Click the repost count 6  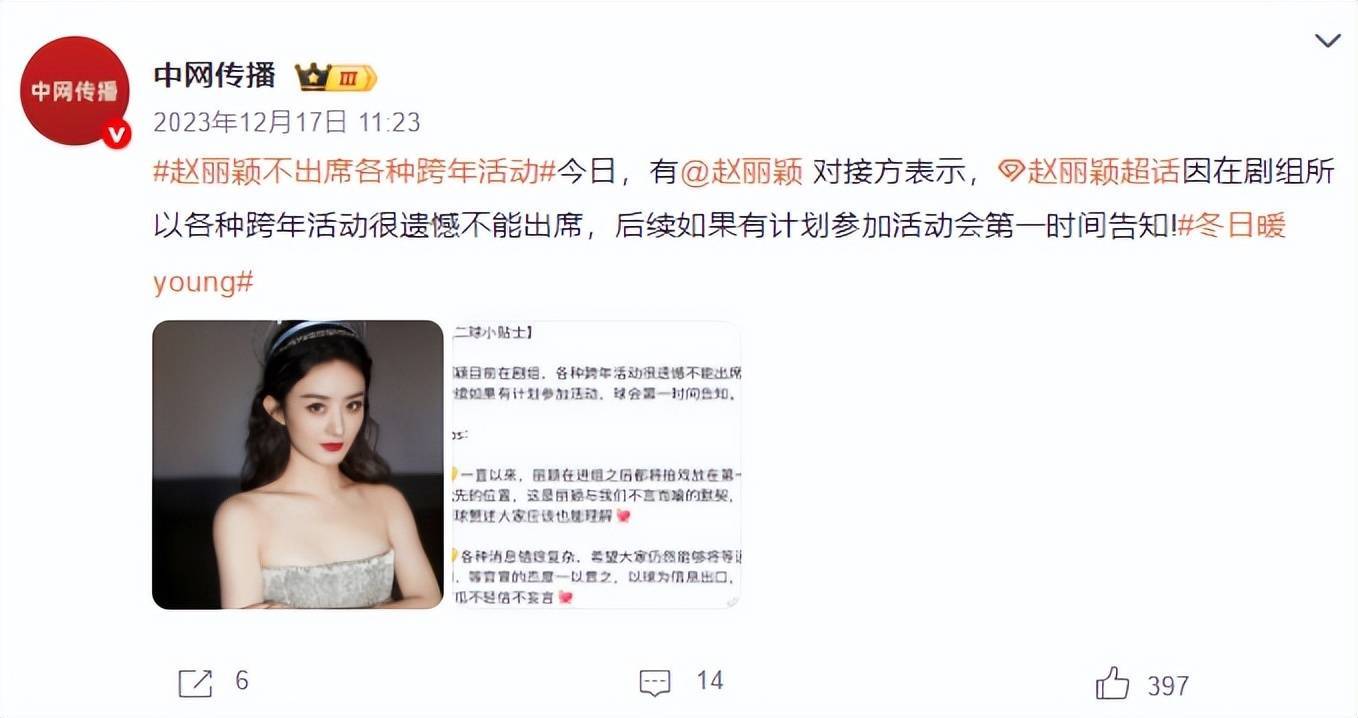(x=241, y=682)
